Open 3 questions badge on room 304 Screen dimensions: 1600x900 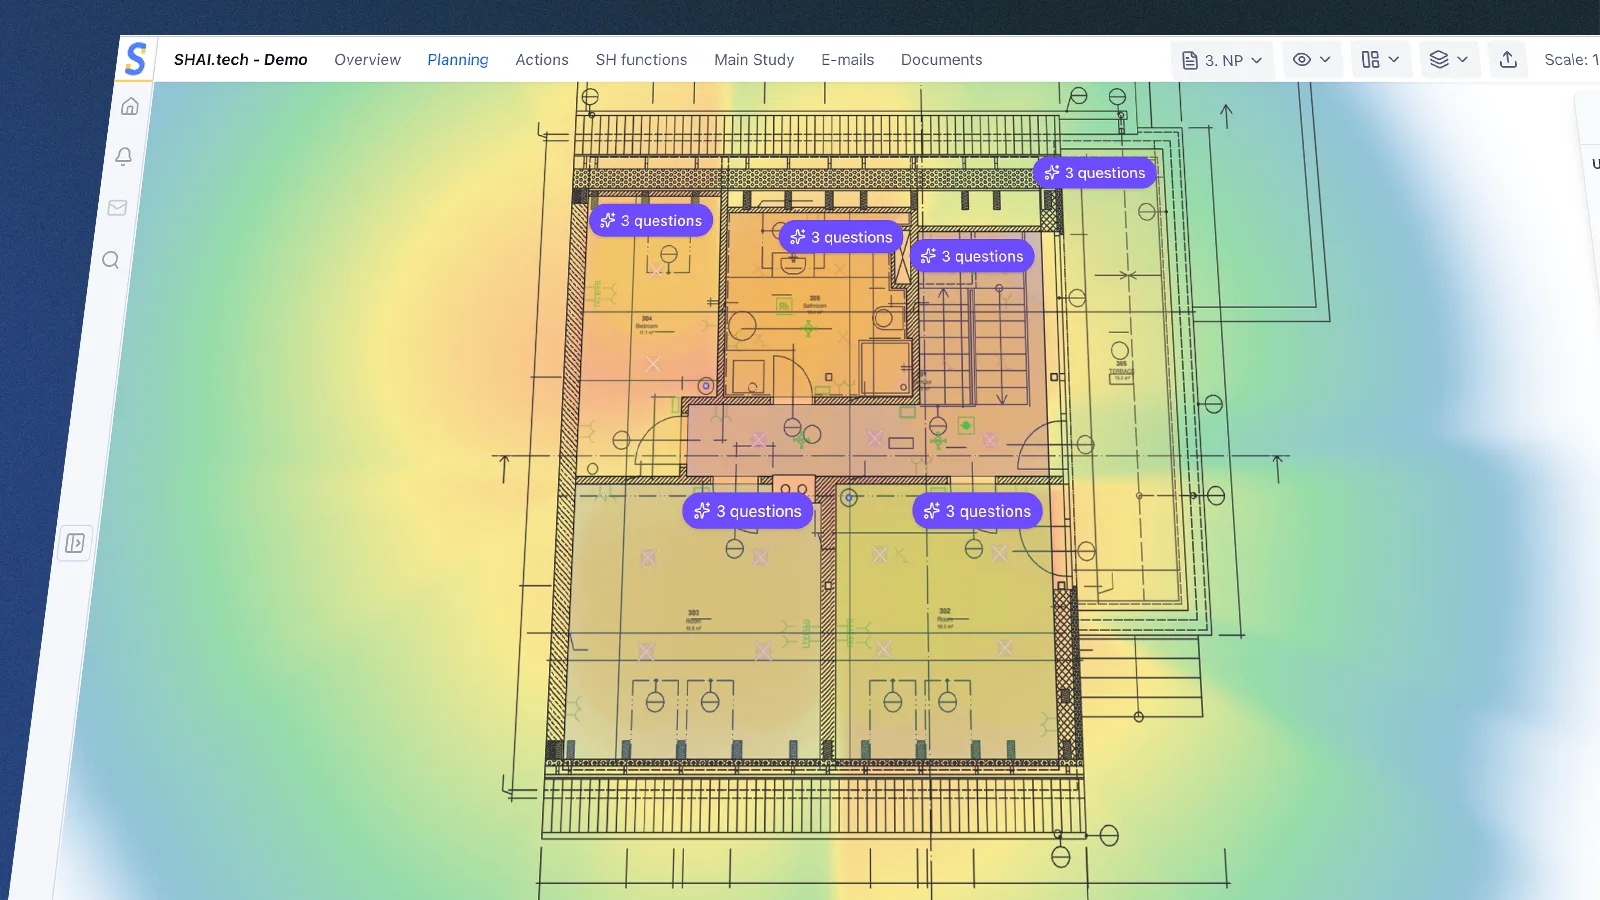(x=651, y=221)
